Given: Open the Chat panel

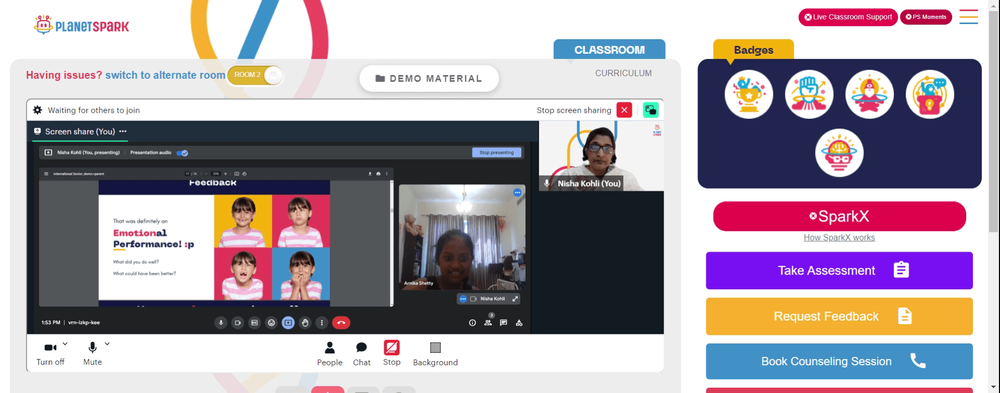Looking at the screenshot, I should pos(362,353).
